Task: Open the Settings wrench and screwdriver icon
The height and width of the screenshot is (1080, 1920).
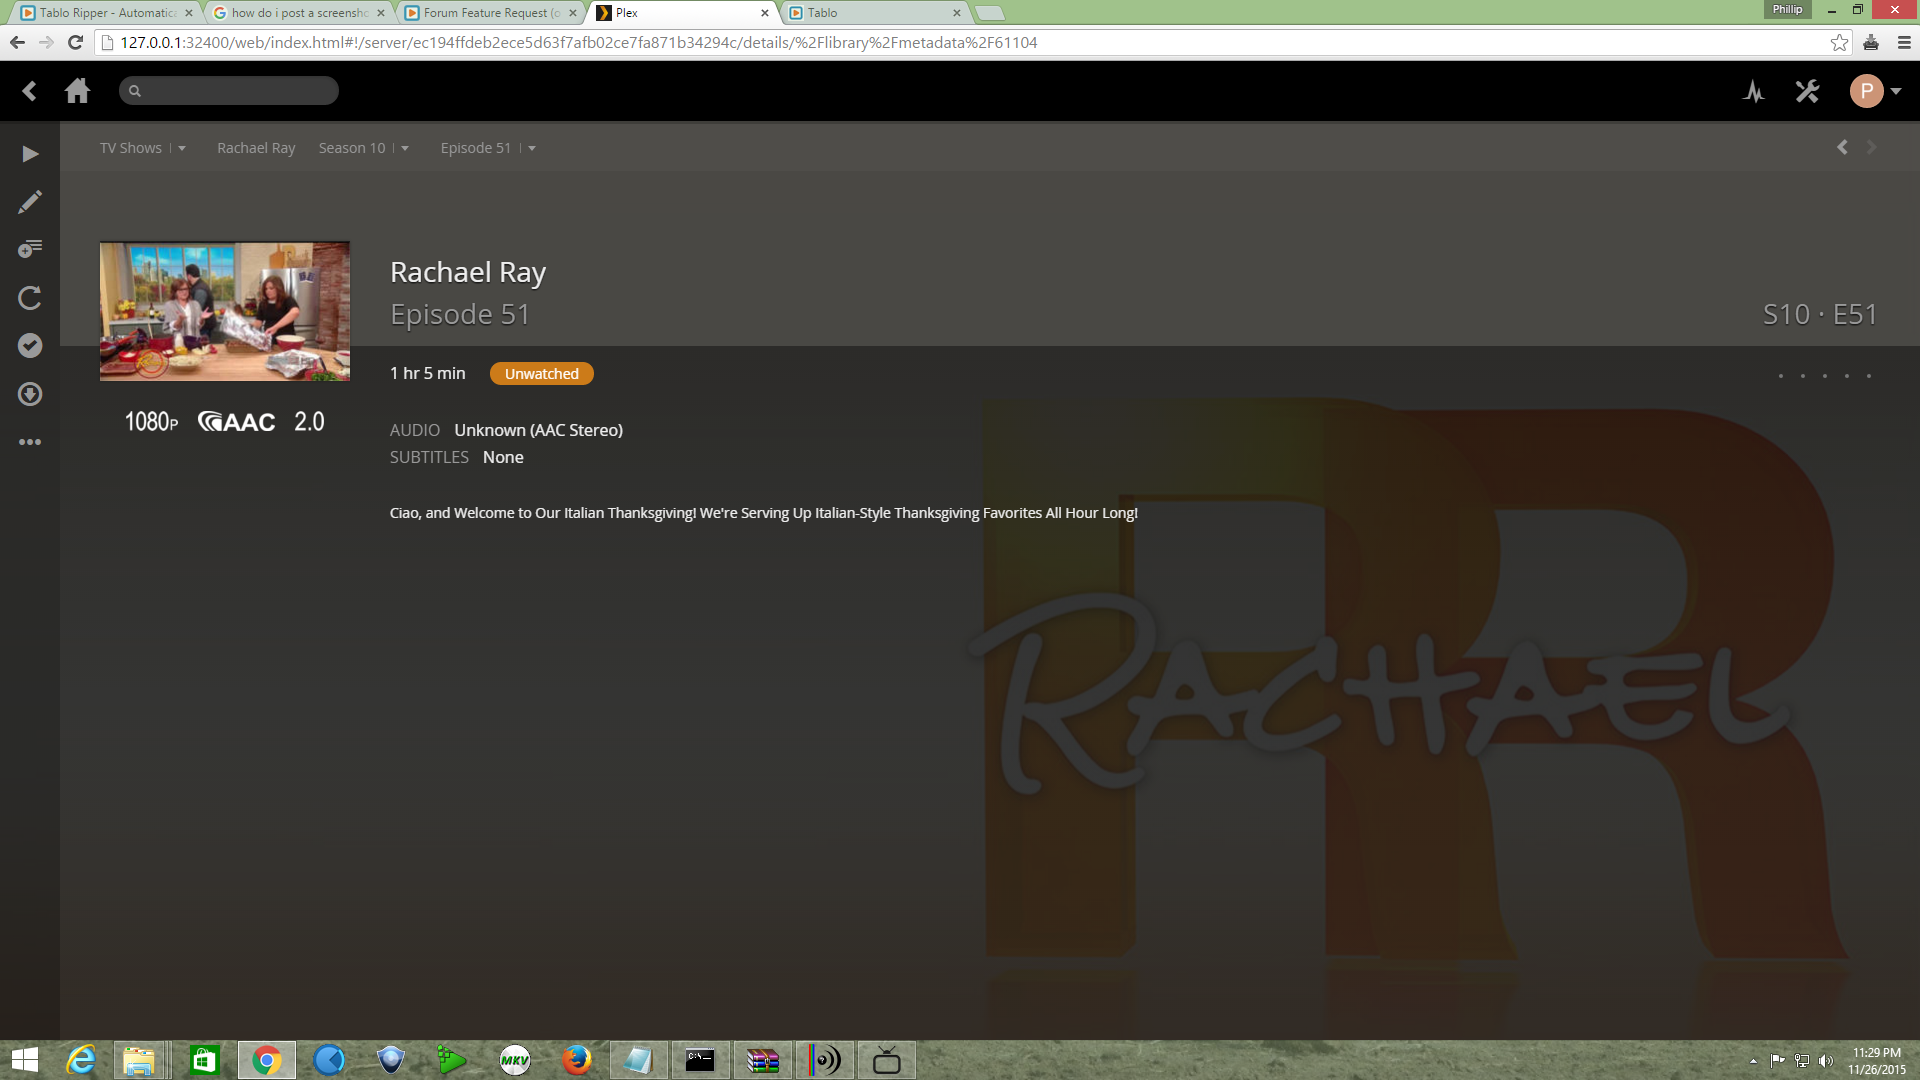Action: (x=1807, y=92)
